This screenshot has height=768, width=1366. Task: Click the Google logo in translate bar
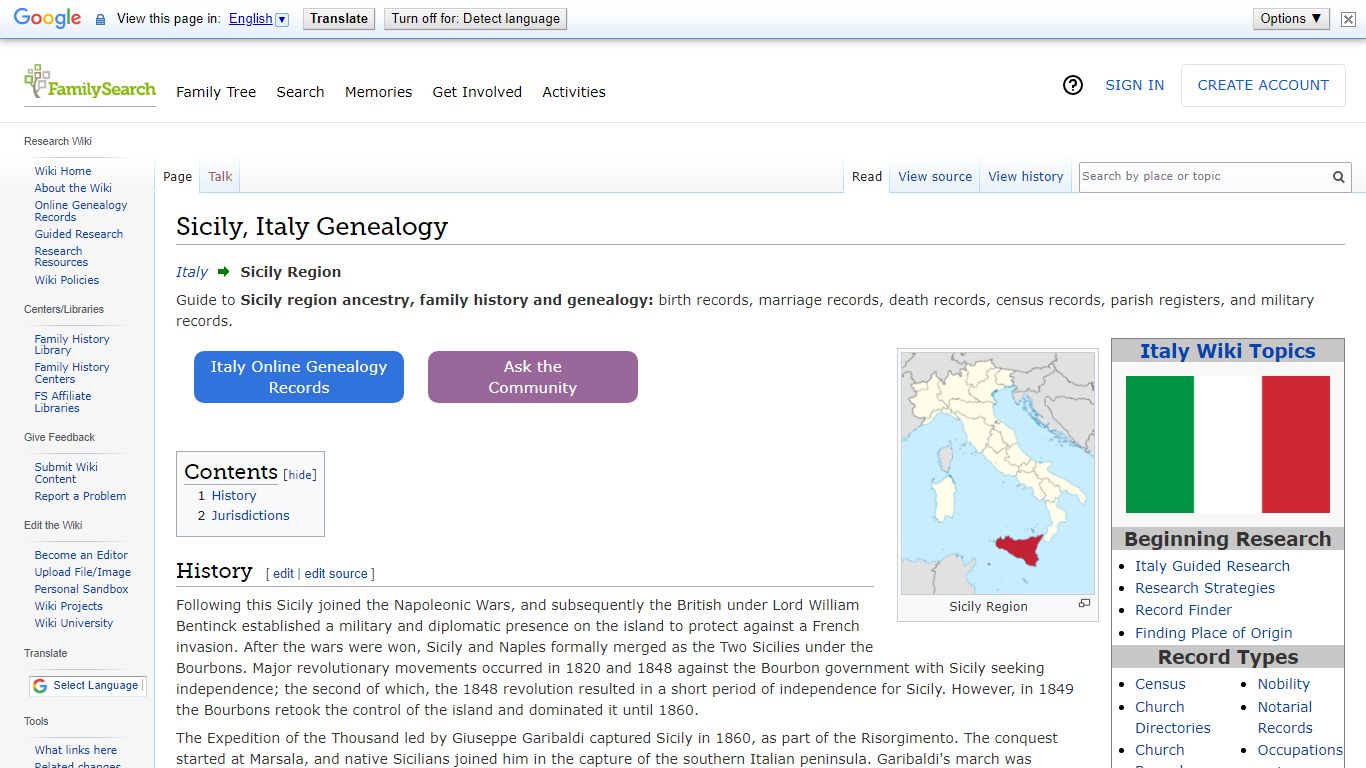[47, 18]
